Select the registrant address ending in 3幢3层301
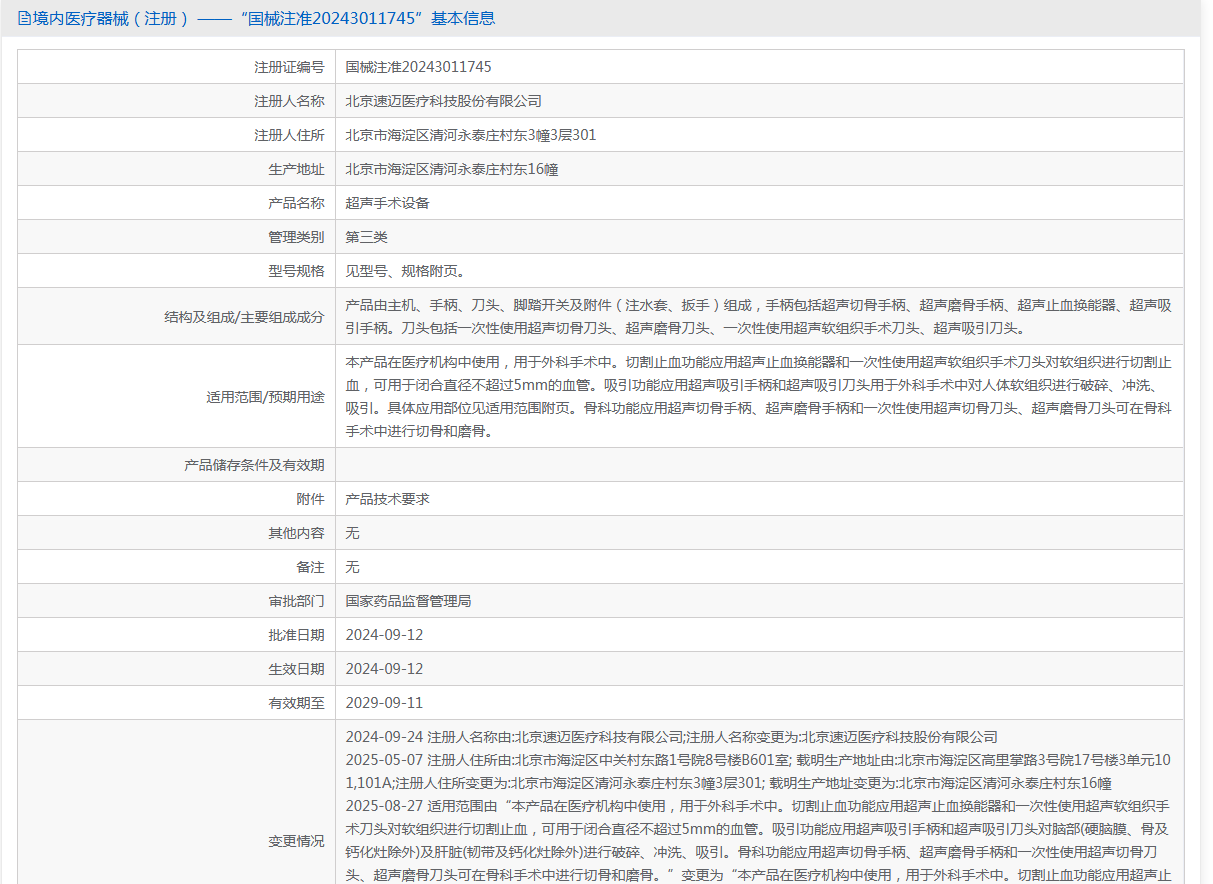Screen dimensions: 1213x884 point(471,135)
